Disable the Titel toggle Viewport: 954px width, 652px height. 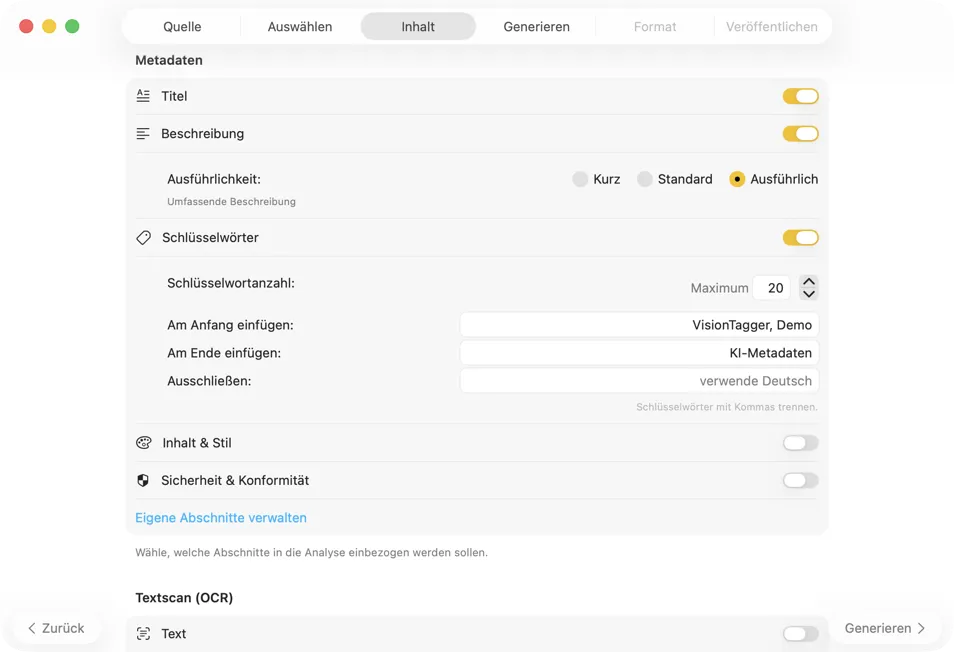(x=800, y=96)
